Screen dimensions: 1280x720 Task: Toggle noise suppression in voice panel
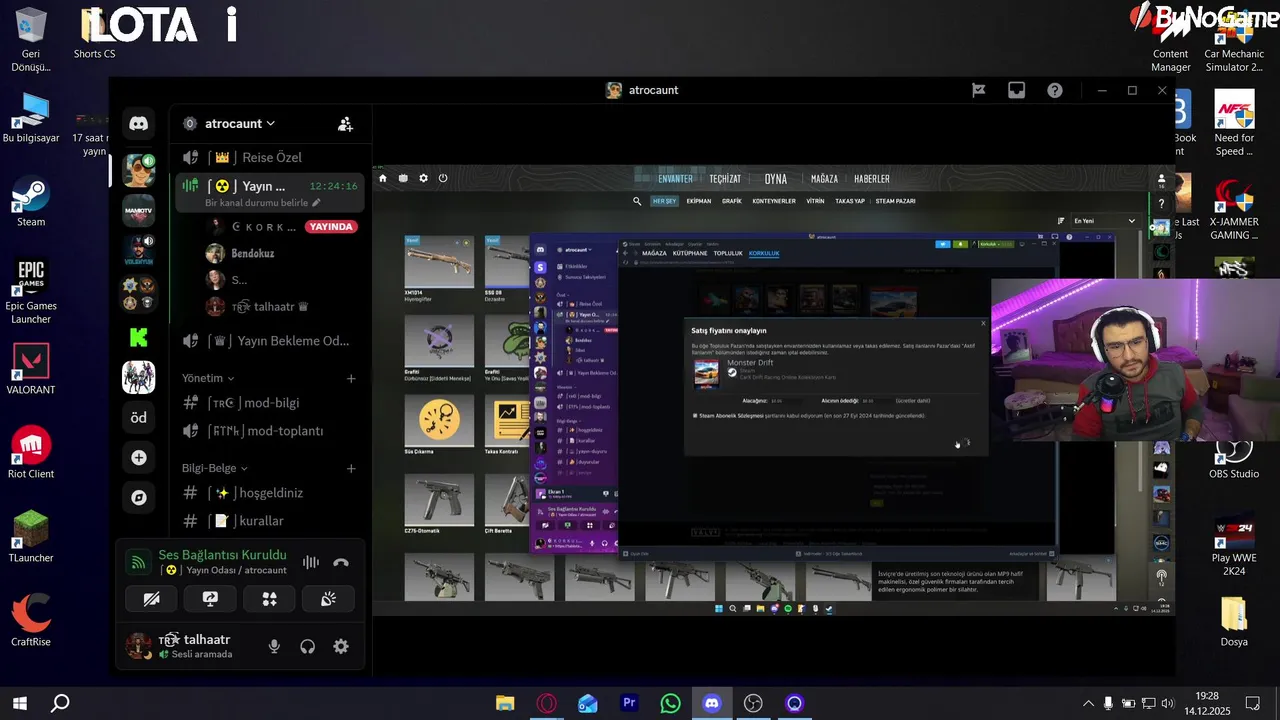[x=311, y=562]
